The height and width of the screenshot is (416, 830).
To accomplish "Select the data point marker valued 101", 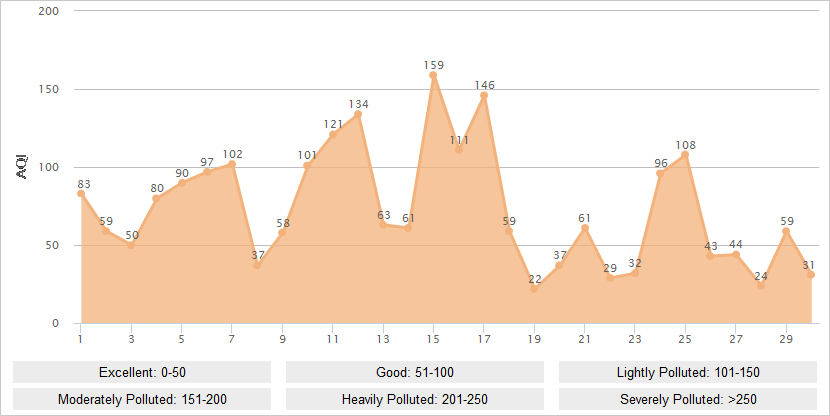I will (307, 166).
